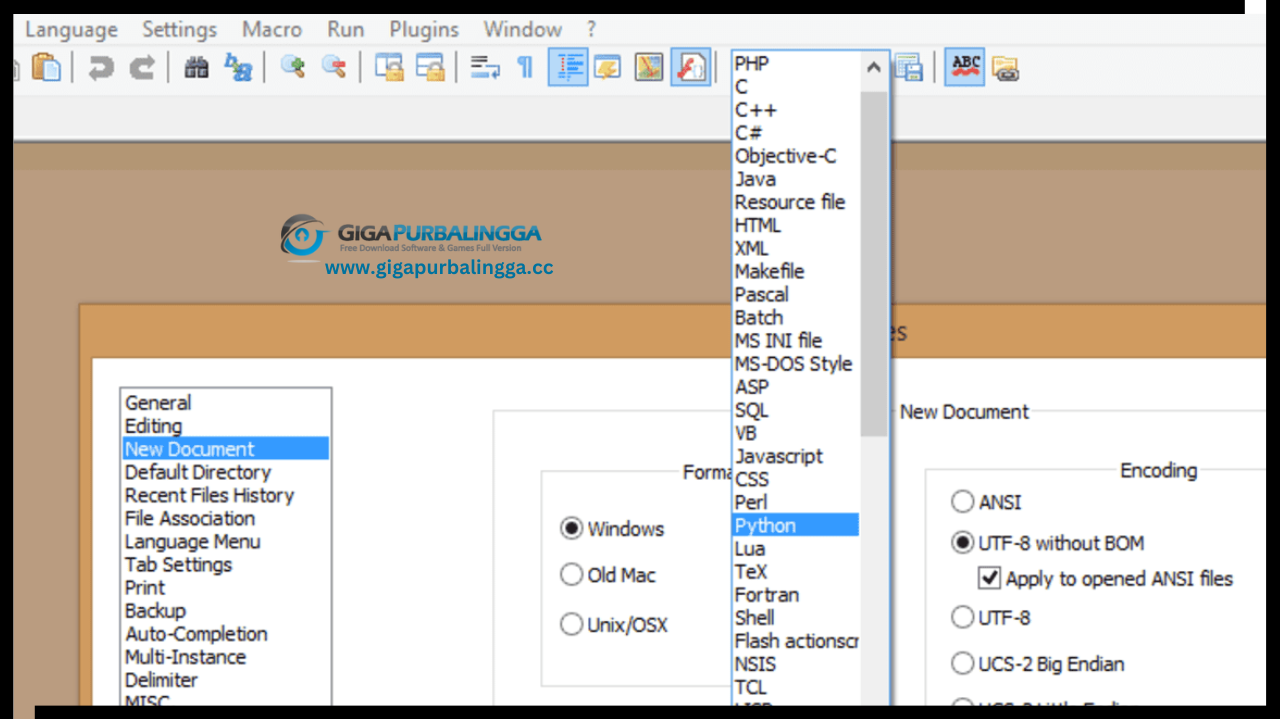
Task: Click the Undo arrow icon
Action: pyautogui.click(x=101, y=68)
